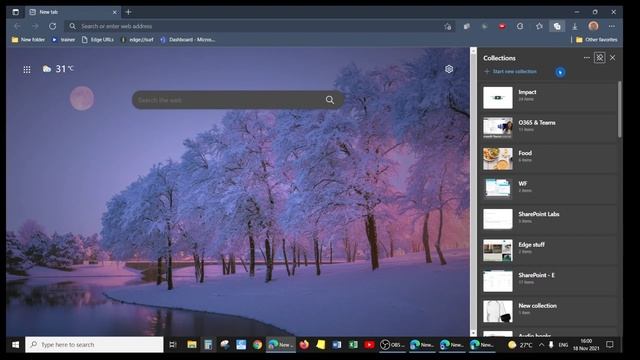Open the Collections toolbar button

557,26
